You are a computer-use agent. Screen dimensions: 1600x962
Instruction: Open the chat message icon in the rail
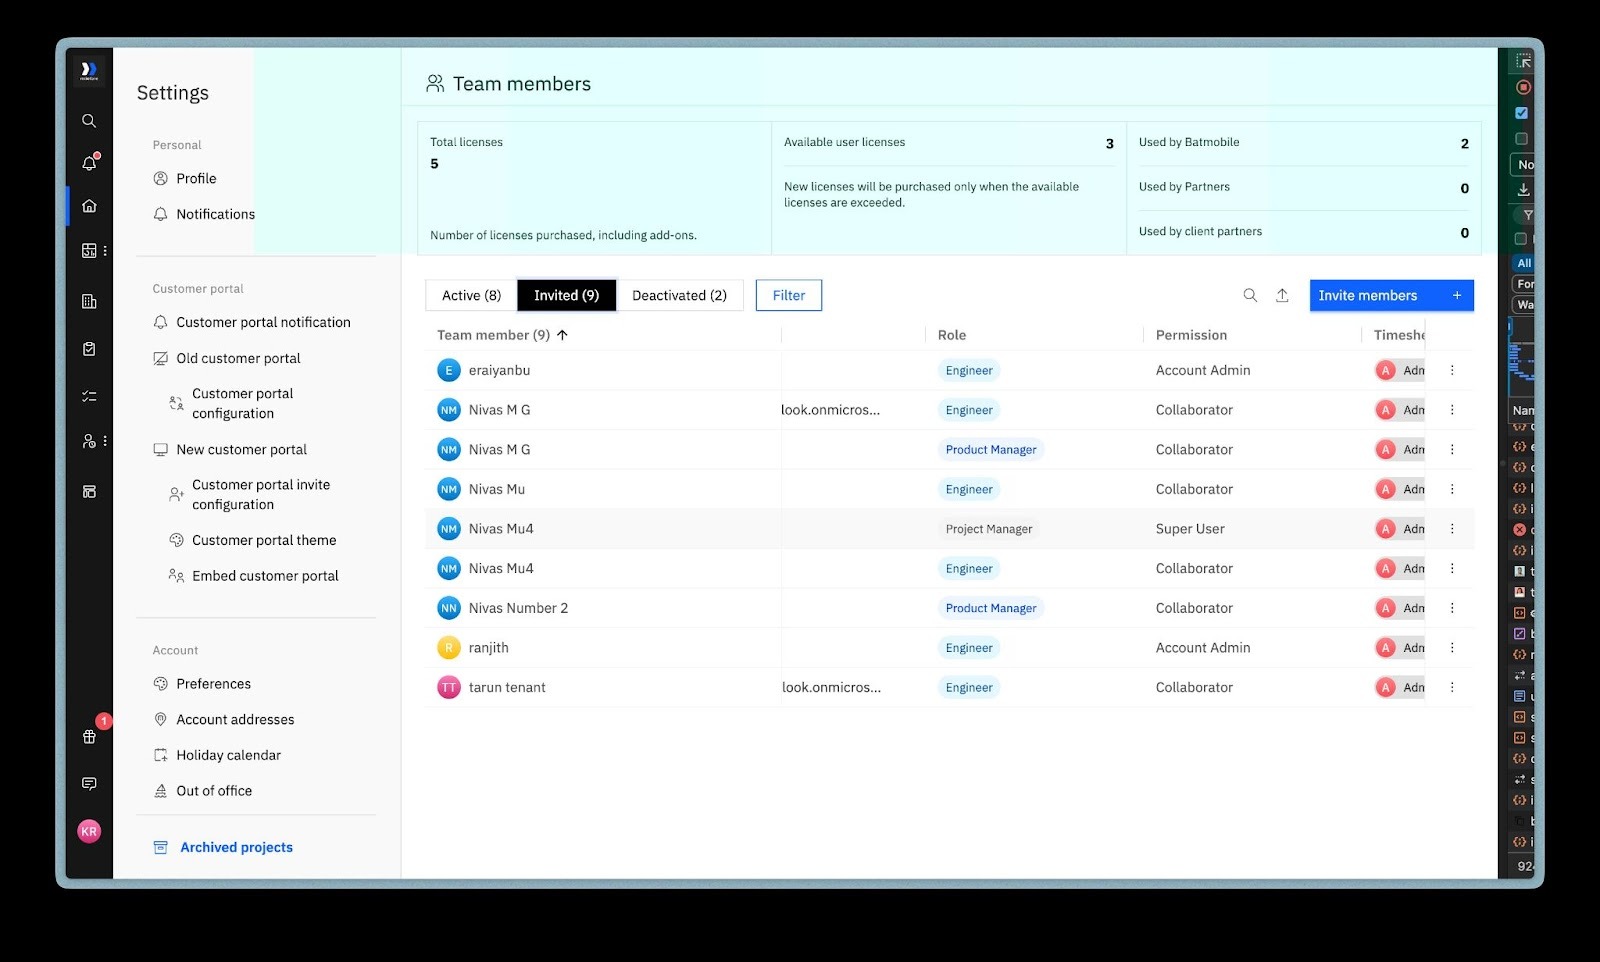89,783
